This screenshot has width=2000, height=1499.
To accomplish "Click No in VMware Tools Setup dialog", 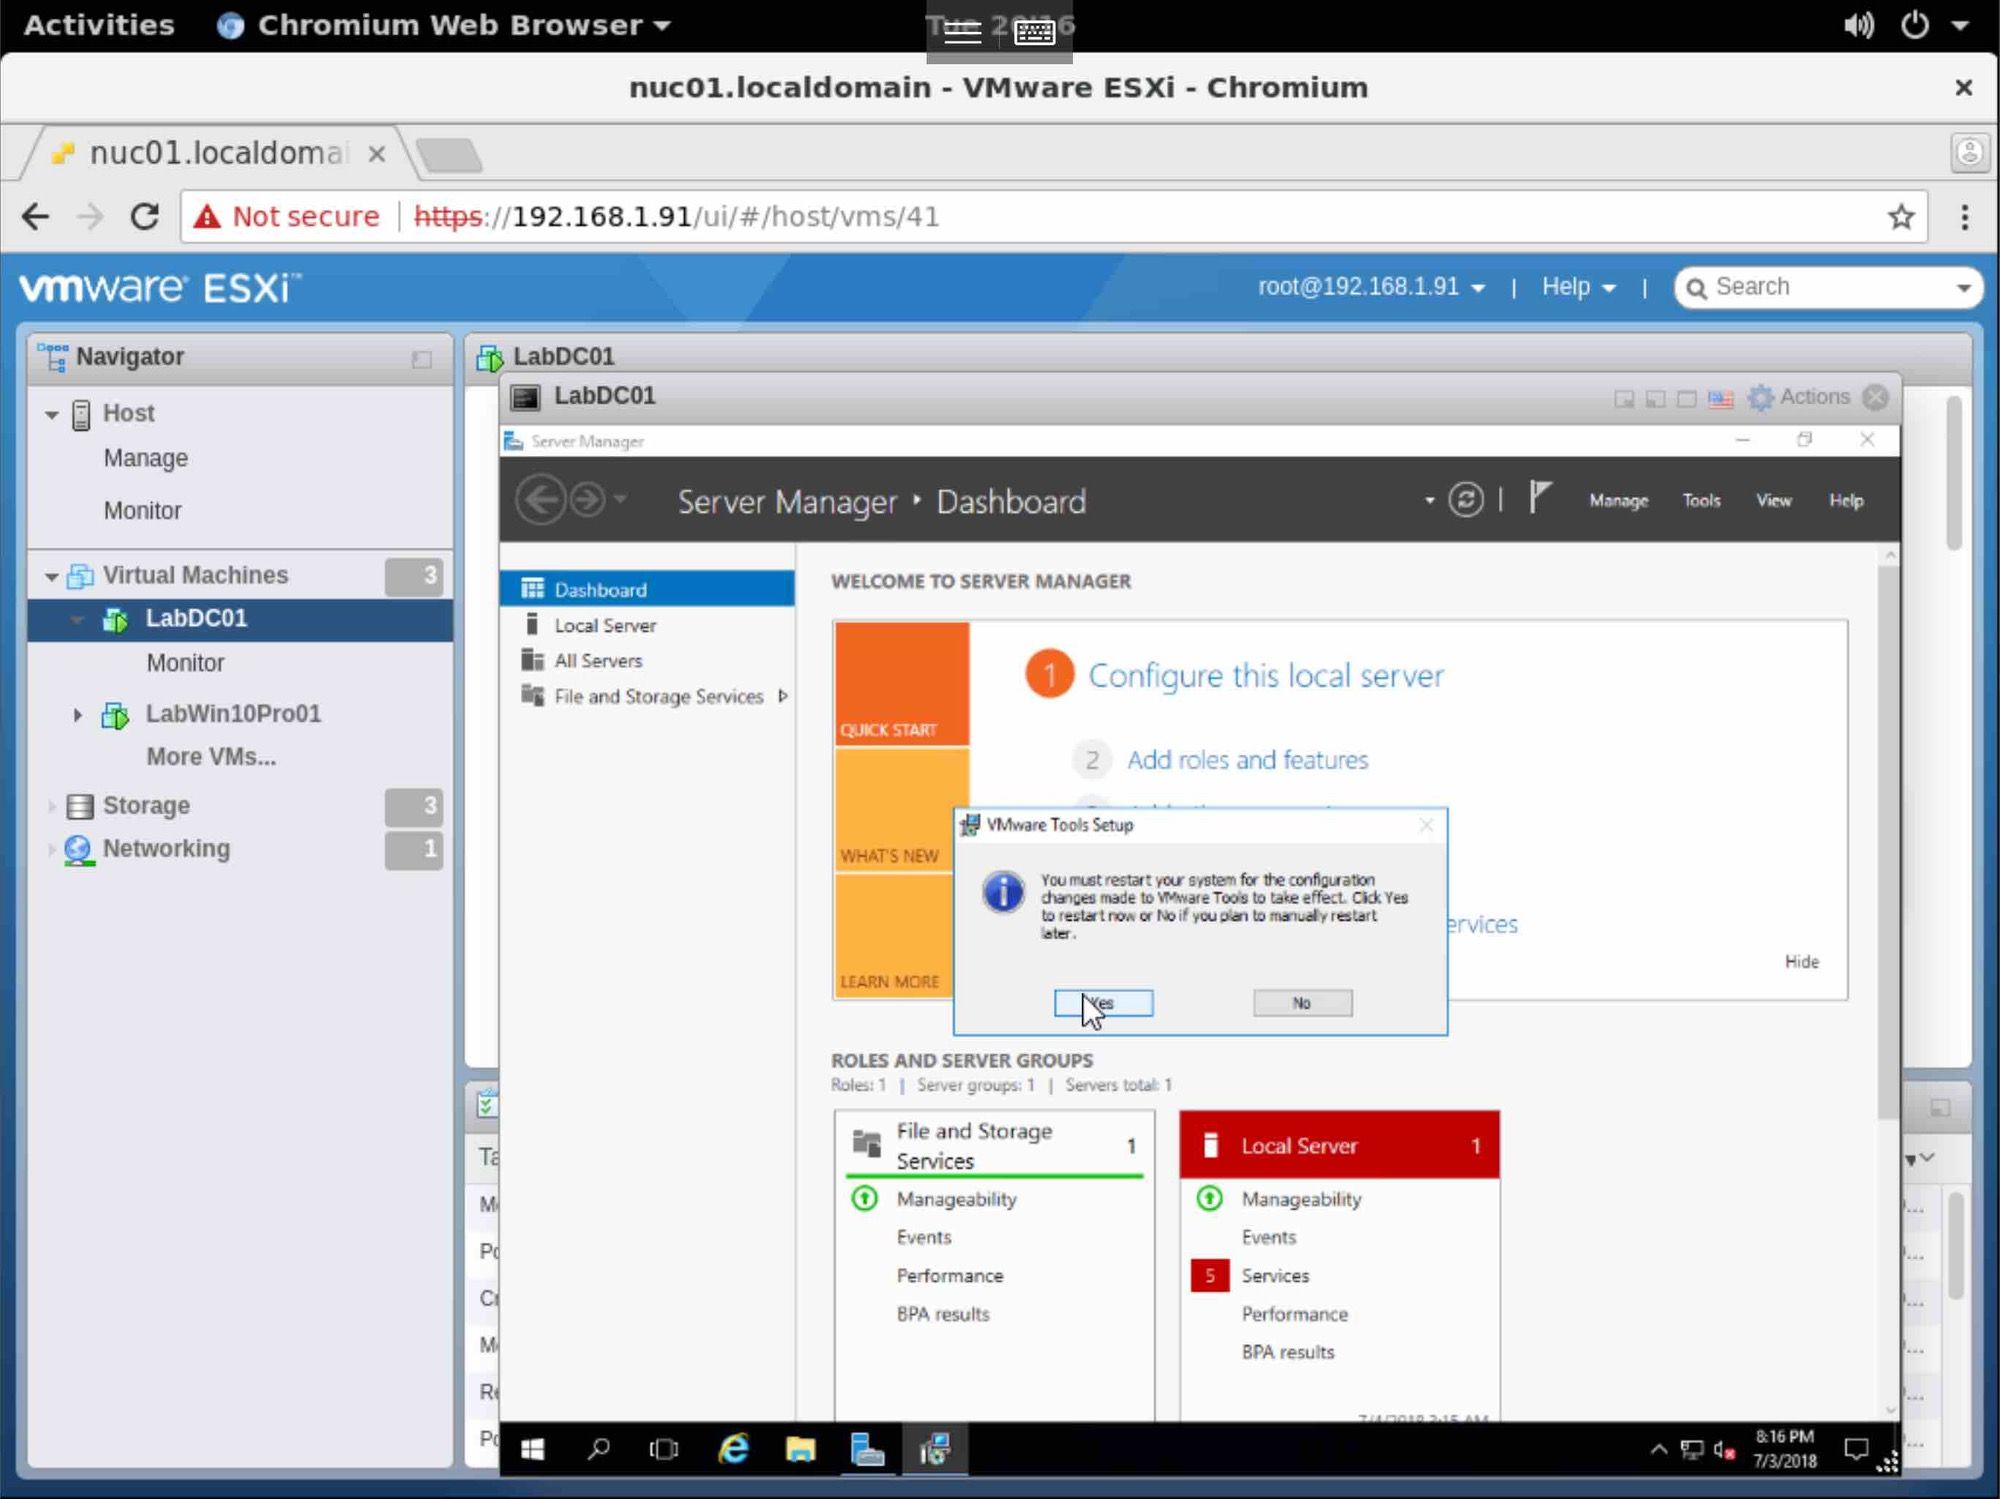I will point(1302,1003).
